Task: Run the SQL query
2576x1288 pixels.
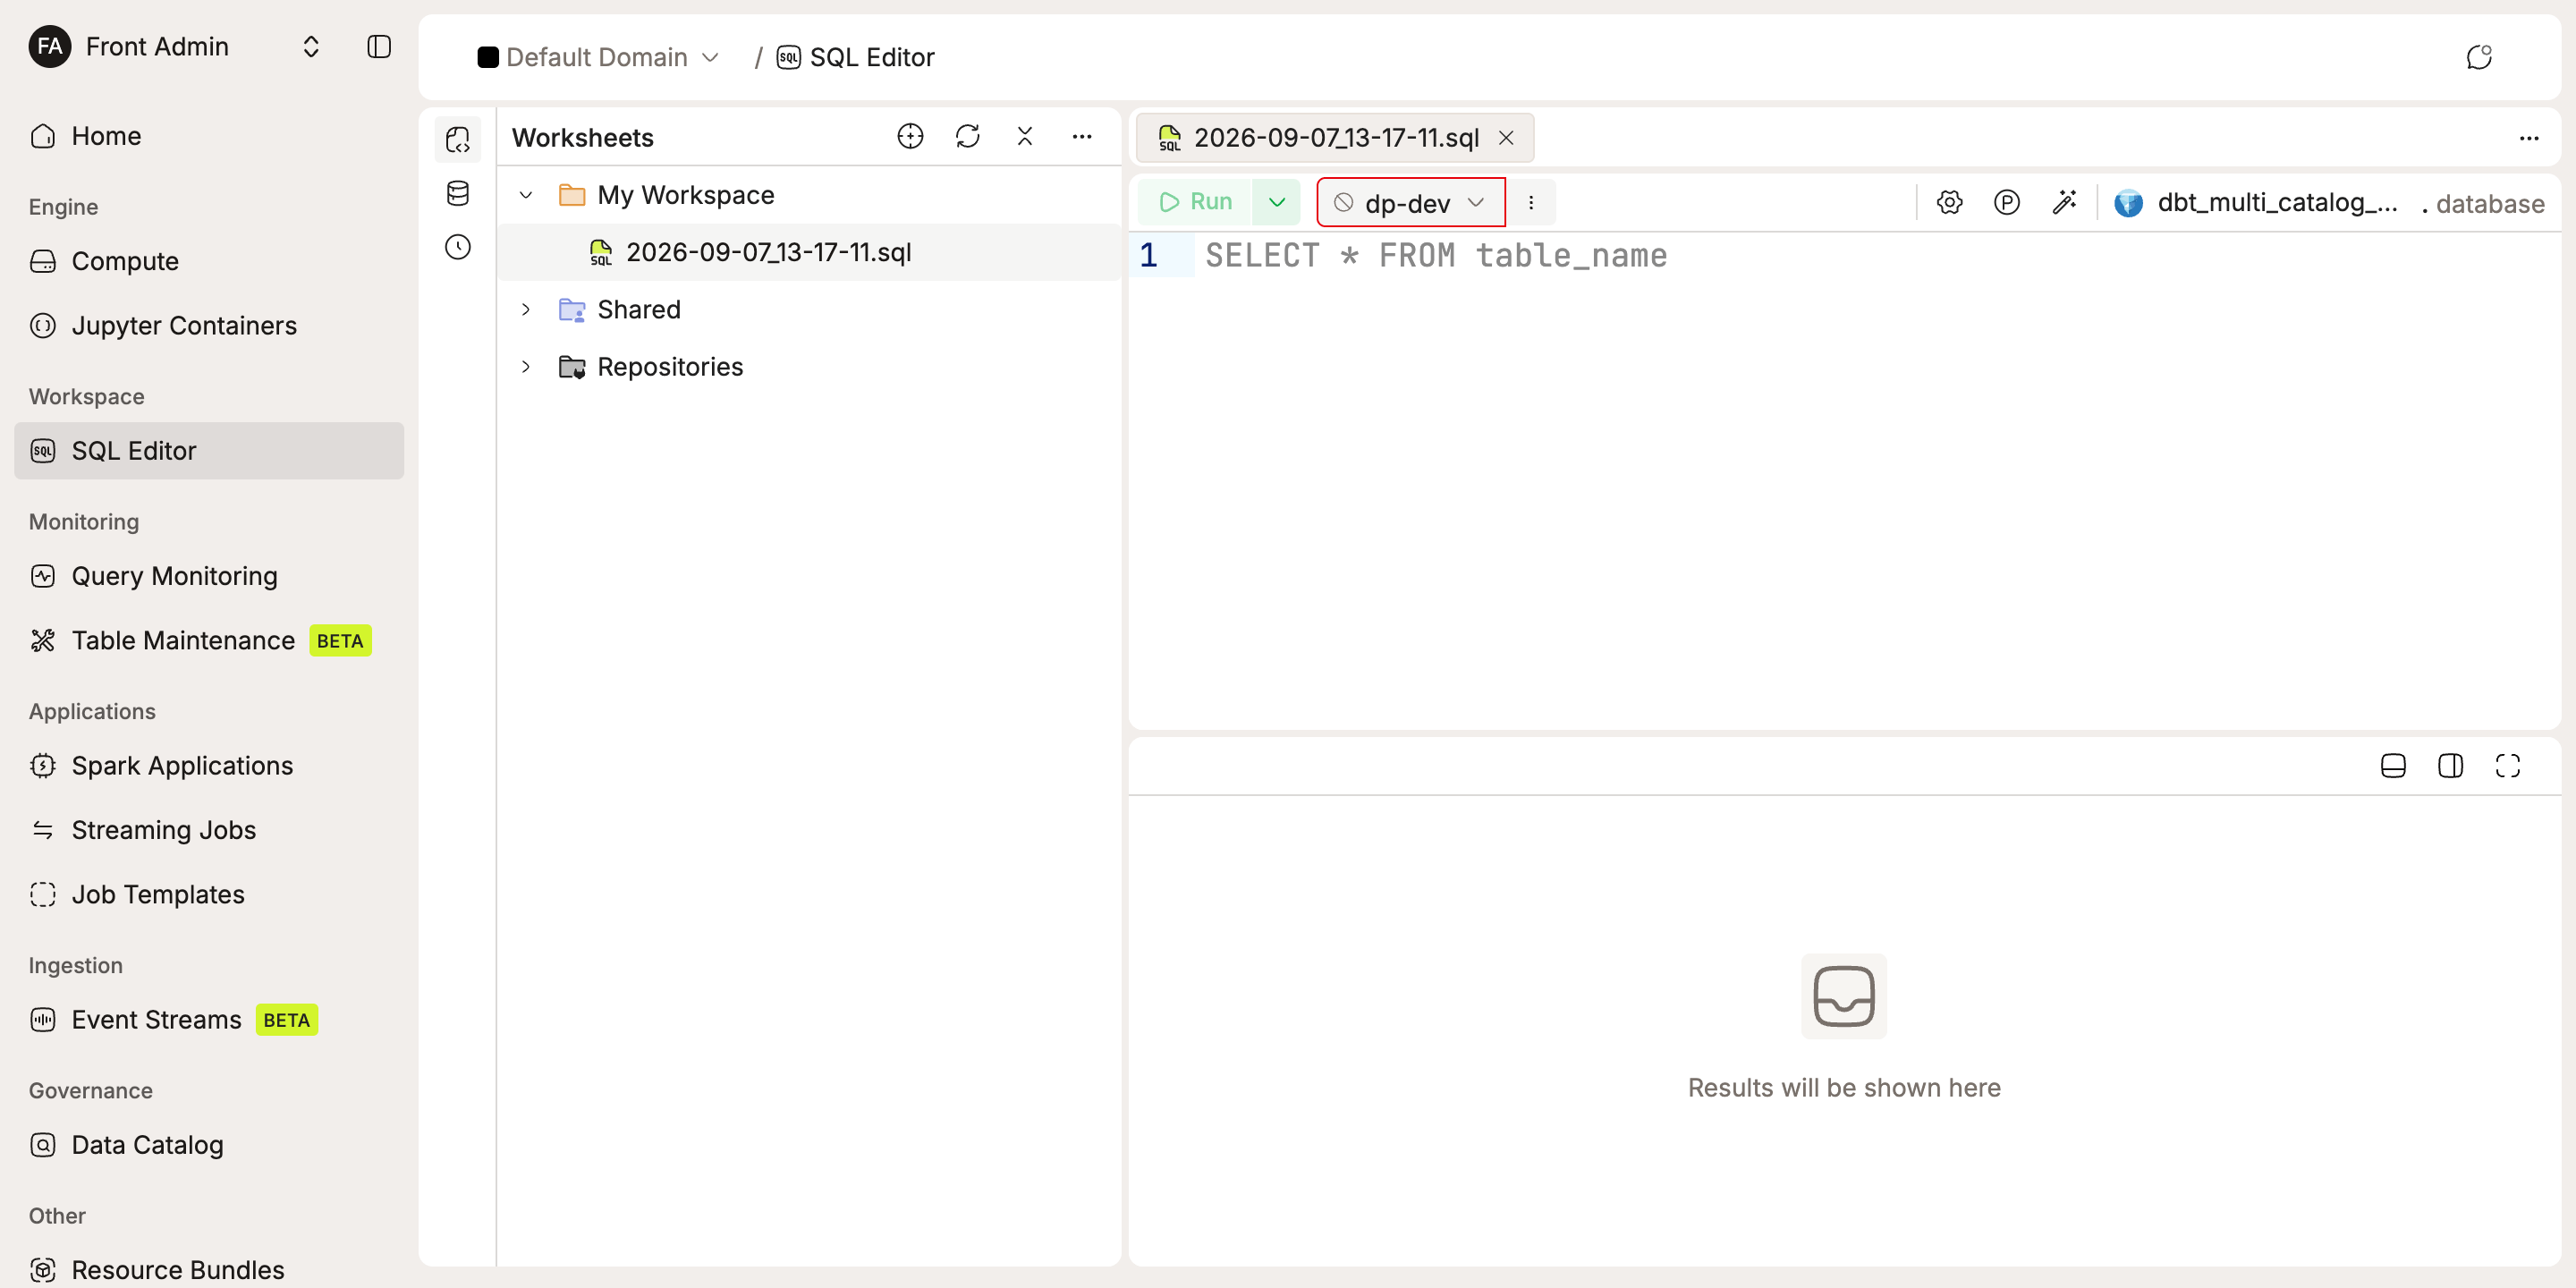Action: [x=1196, y=202]
